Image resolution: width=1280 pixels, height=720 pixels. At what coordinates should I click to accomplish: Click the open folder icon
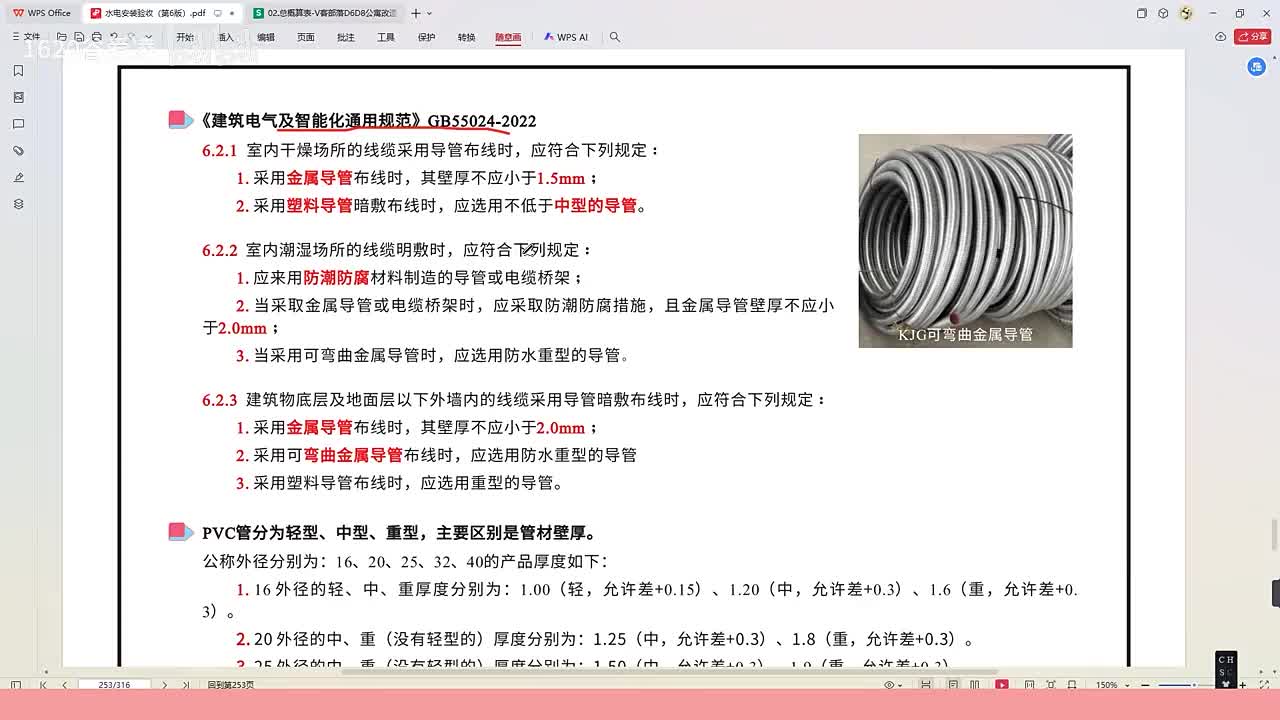point(62,37)
